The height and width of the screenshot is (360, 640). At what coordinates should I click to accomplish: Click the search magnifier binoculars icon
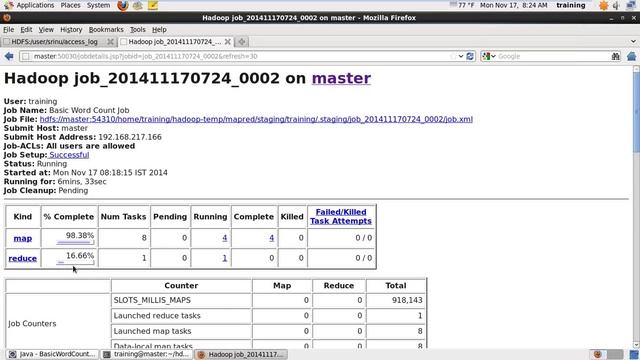pos(616,56)
